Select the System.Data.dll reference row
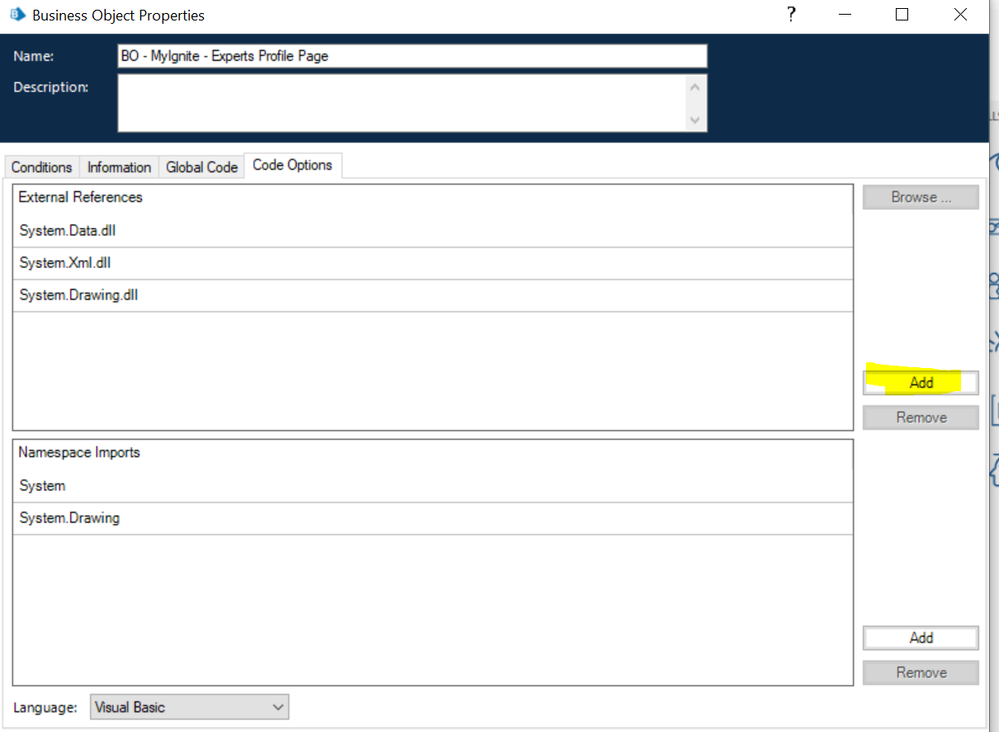 433,231
